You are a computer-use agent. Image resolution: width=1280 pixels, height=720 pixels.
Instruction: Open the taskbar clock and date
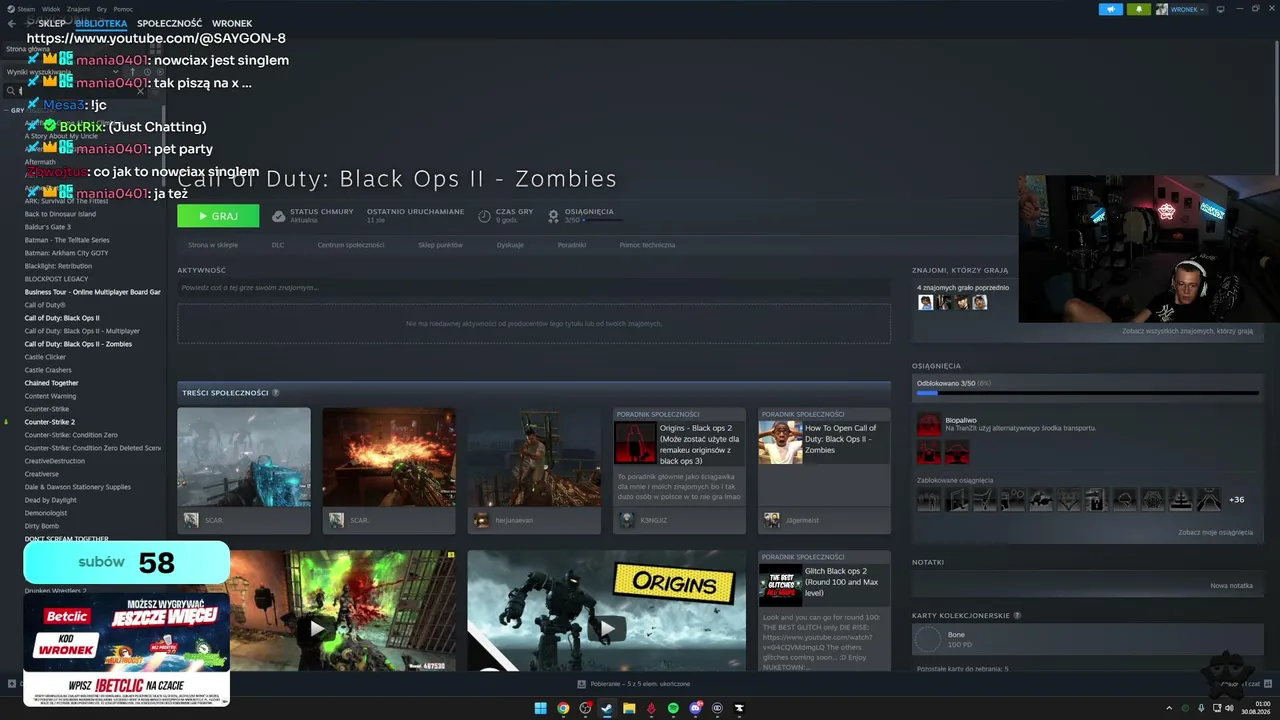pyautogui.click(x=1255, y=708)
